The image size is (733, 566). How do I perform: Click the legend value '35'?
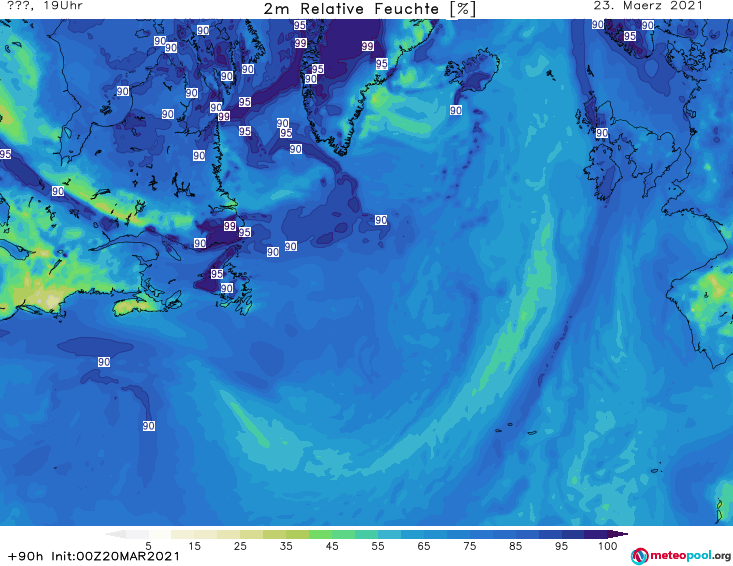286,546
